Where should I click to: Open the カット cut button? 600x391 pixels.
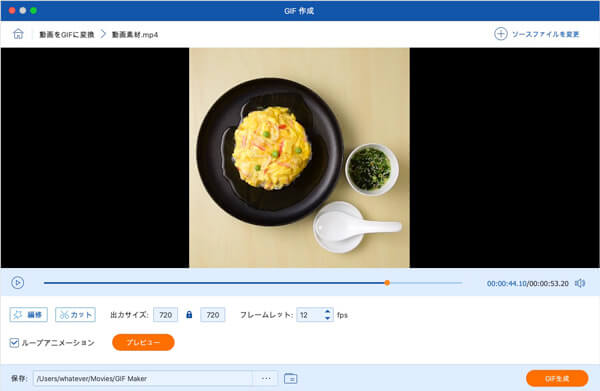(x=75, y=315)
